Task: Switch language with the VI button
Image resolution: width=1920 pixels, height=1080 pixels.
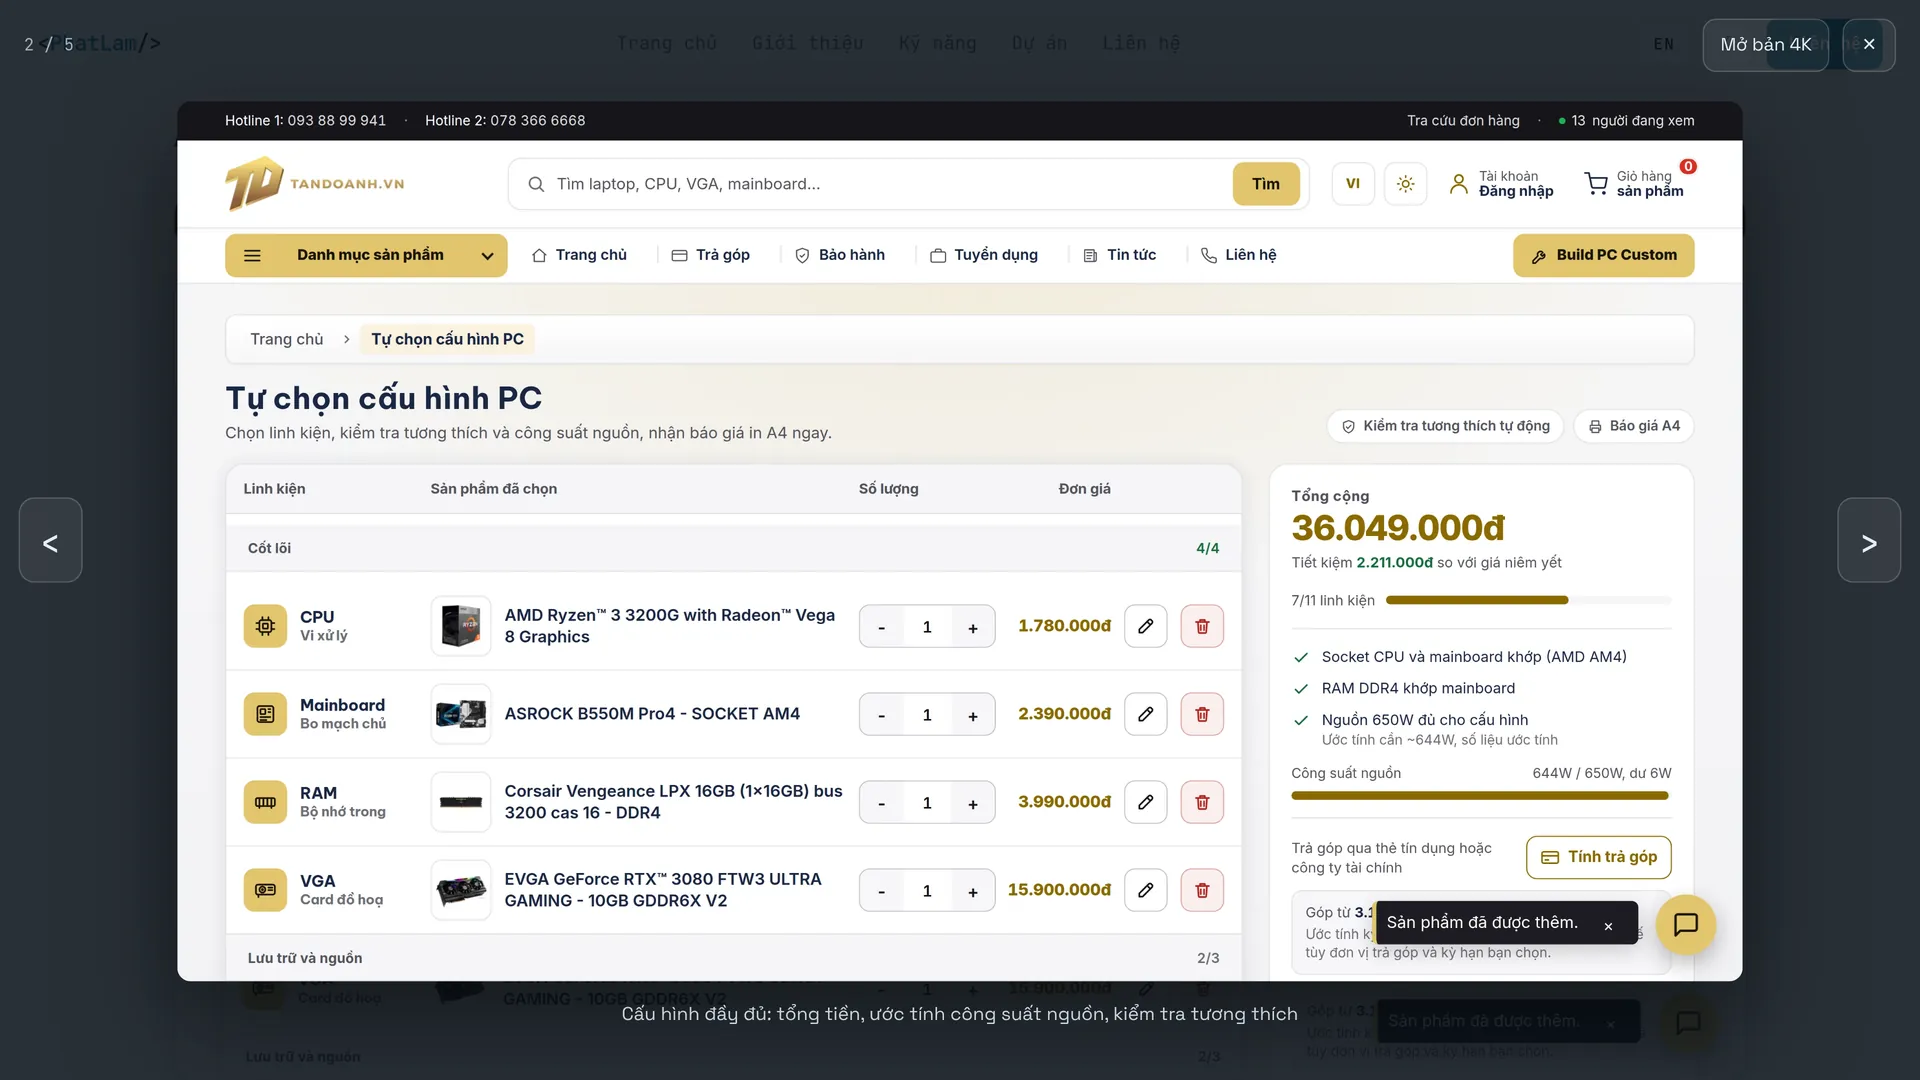Action: point(1353,184)
